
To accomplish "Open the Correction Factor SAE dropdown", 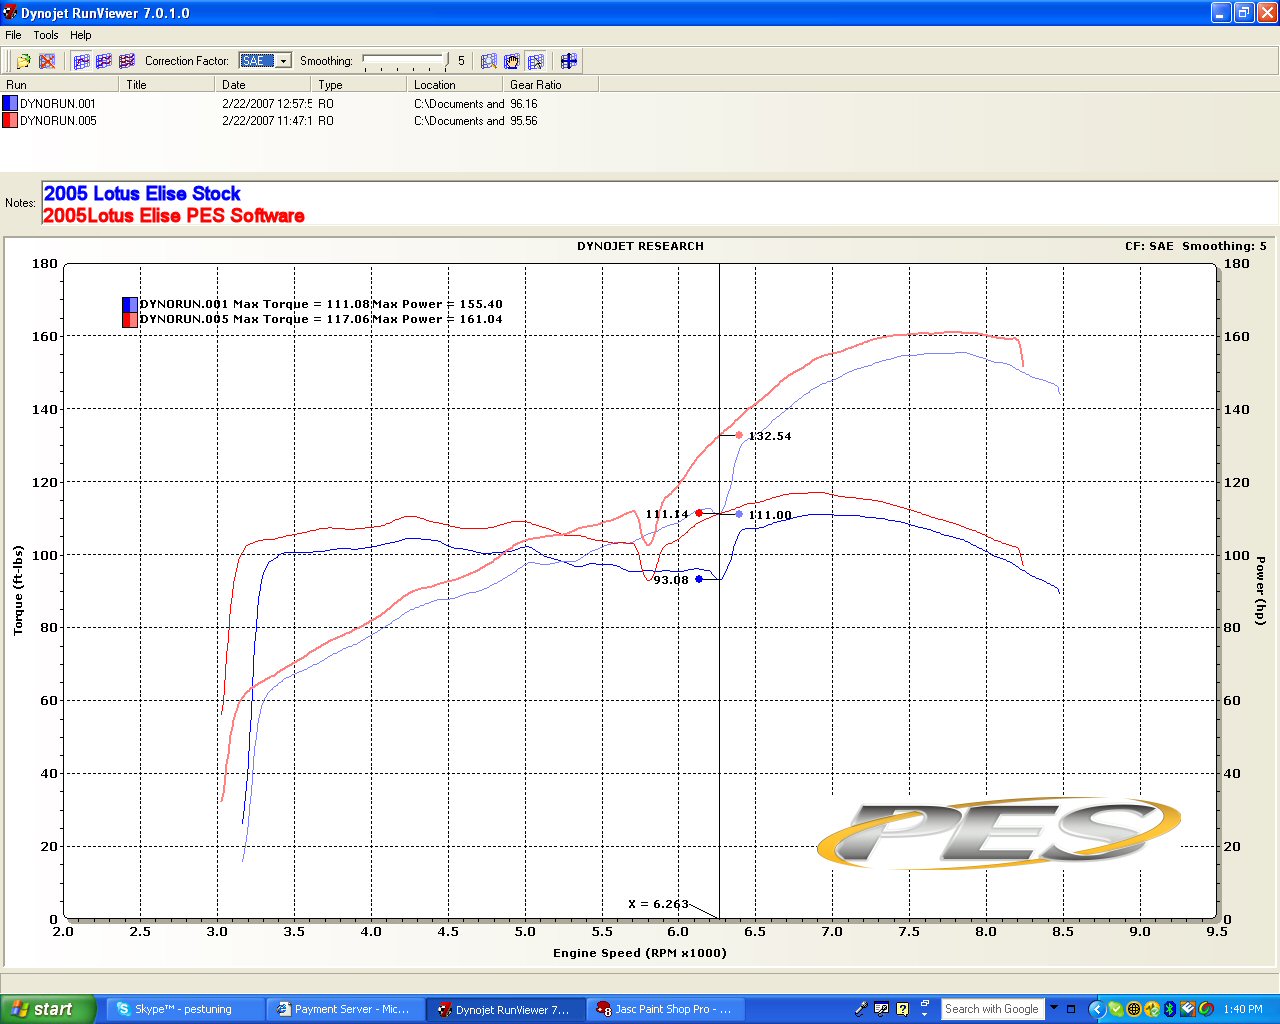I will coord(284,61).
